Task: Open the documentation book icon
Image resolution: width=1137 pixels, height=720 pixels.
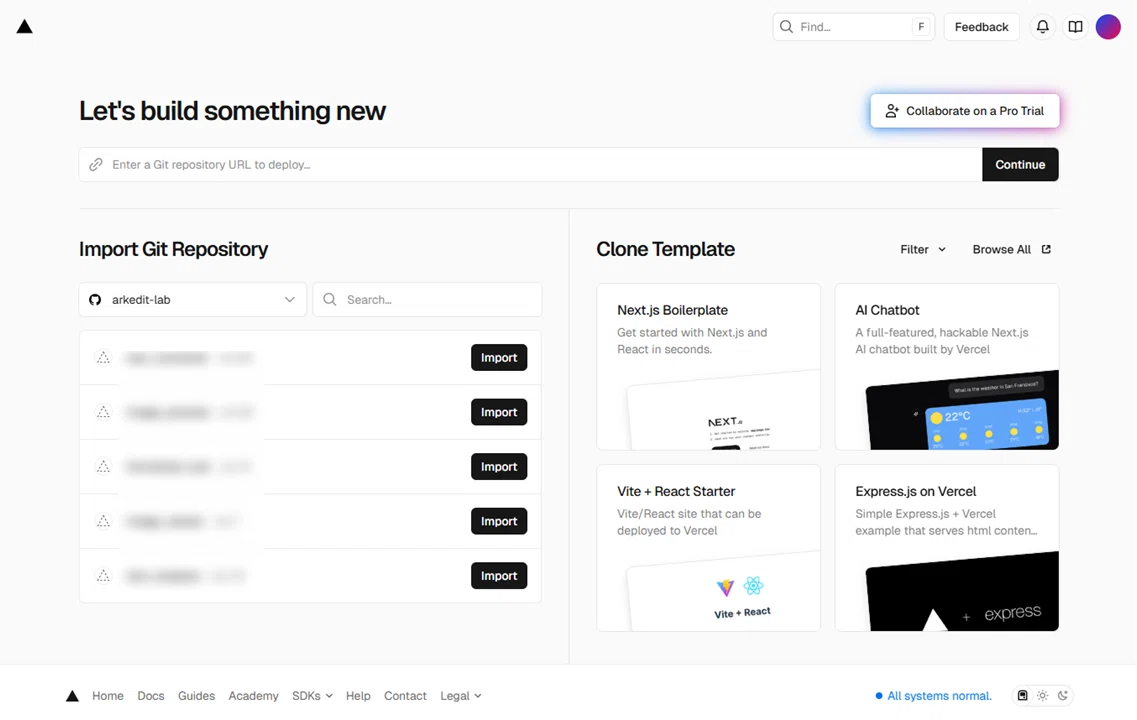Action: [x=1075, y=27]
